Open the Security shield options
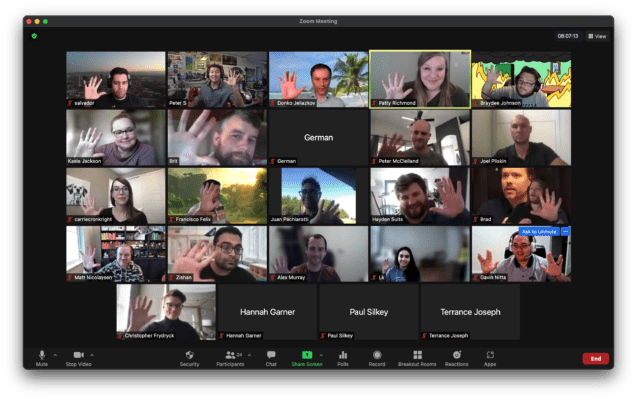The width and height of the screenshot is (637, 400). pos(189,356)
